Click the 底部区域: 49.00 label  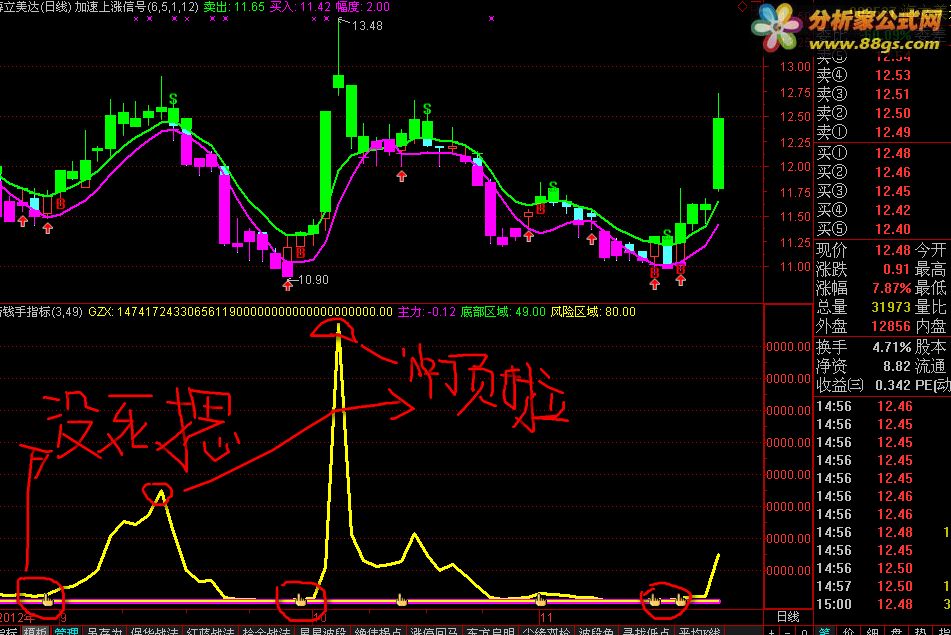click(503, 312)
